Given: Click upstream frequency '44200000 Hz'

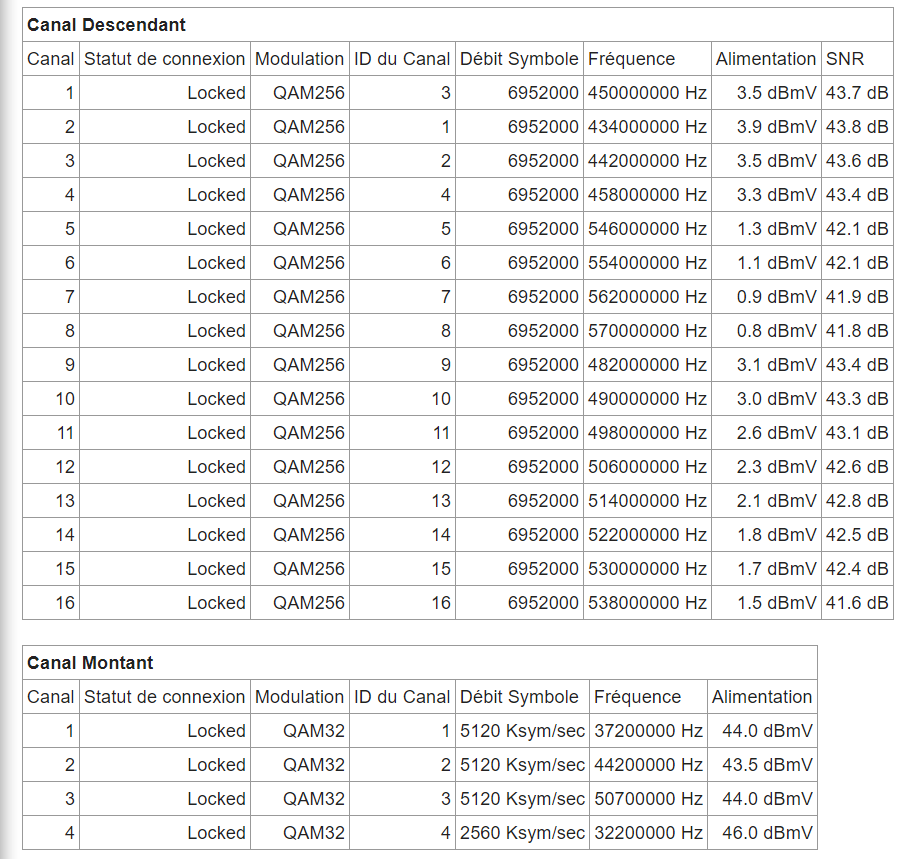Looking at the screenshot, I should tap(648, 765).
